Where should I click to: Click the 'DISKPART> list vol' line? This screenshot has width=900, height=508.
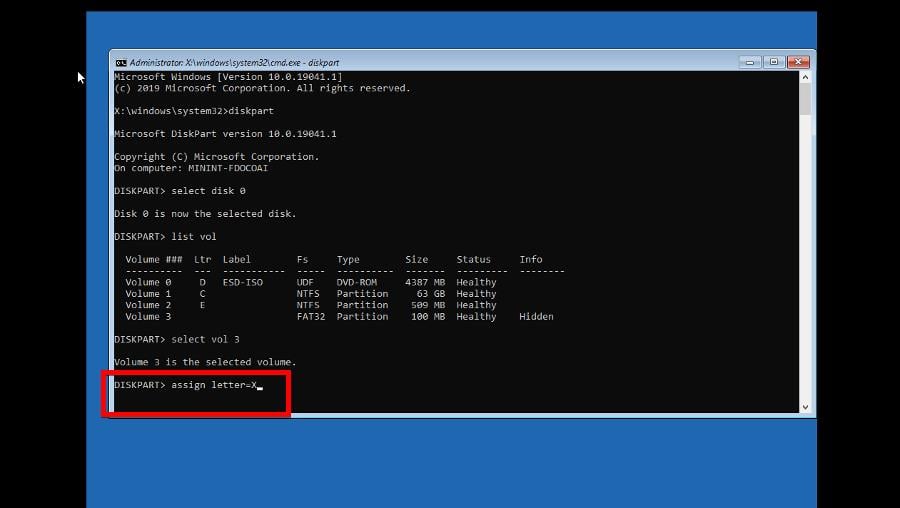tap(165, 236)
